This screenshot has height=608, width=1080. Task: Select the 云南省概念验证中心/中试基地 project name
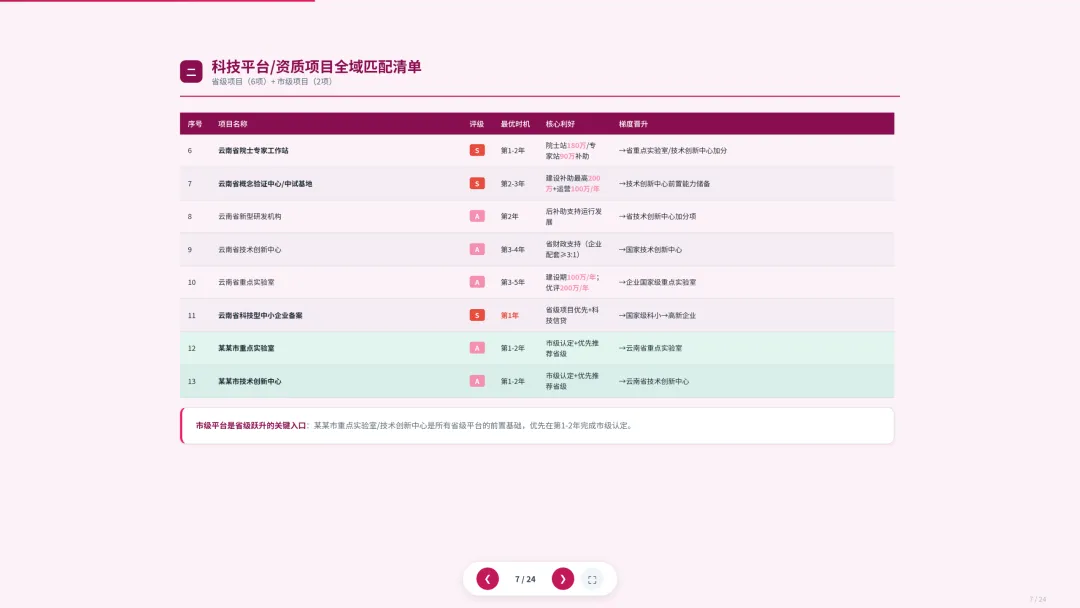(265, 184)
